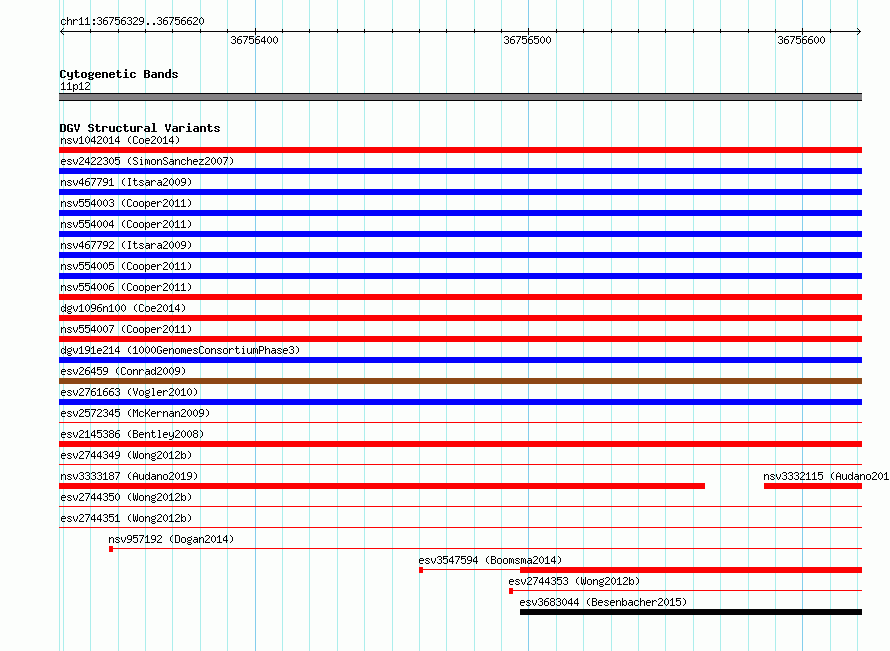Select the dgv1096n100 (Coe2014) label
Image resolution: width=890 pixels, height=651 pixels.
pyautogui.click(x=123, y=308)
